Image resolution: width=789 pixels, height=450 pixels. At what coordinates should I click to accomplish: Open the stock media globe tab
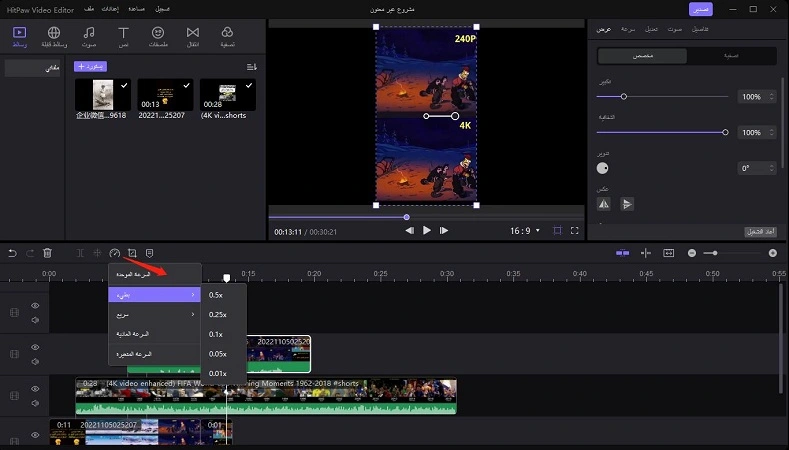click(54, 37)
